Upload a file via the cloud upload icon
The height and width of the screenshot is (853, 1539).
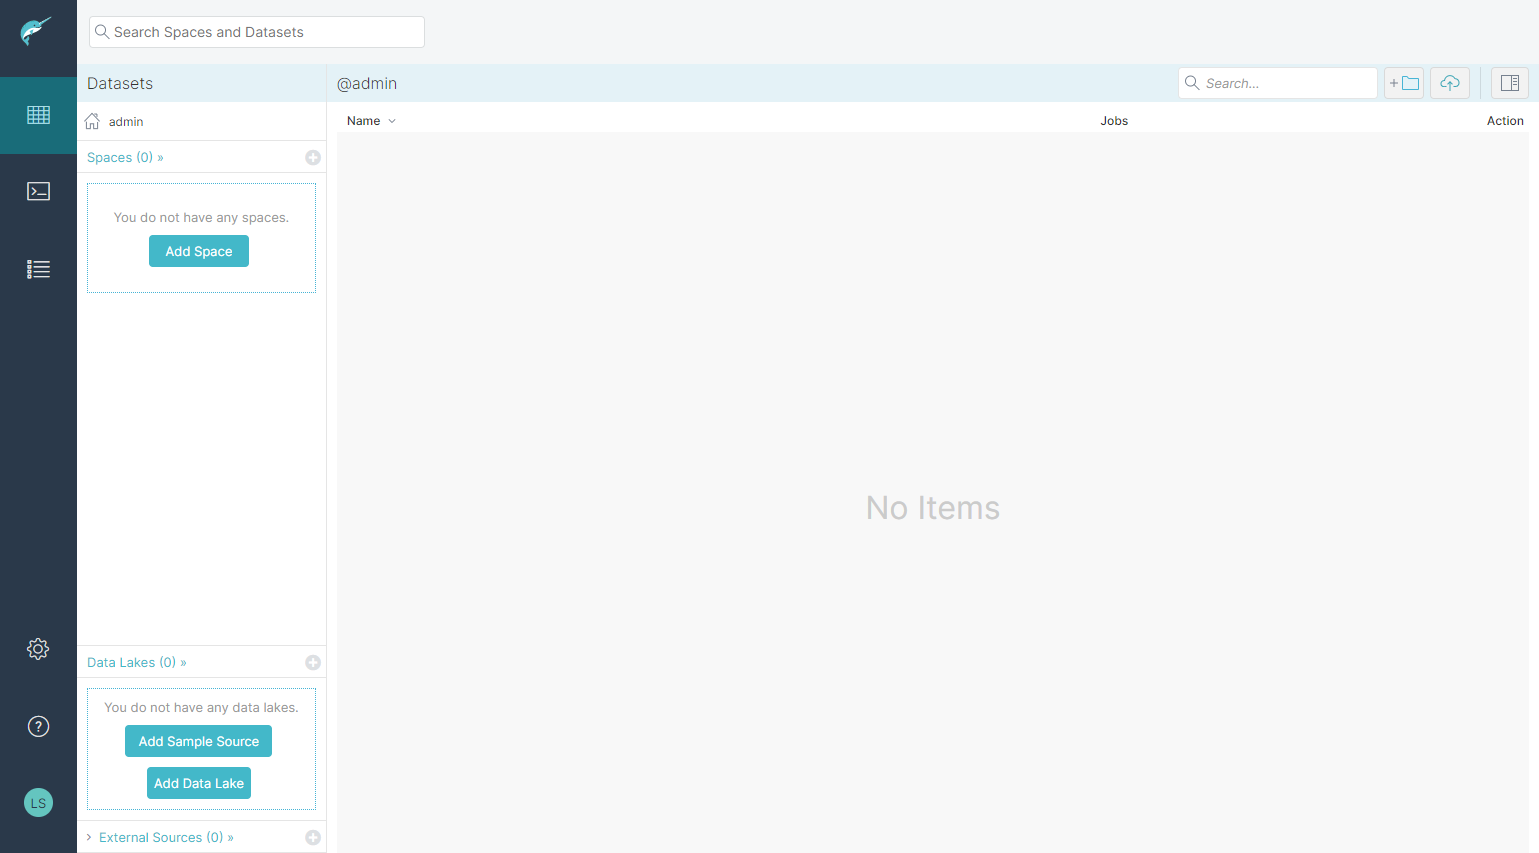pyautogui.click(x=1449, y=83)
